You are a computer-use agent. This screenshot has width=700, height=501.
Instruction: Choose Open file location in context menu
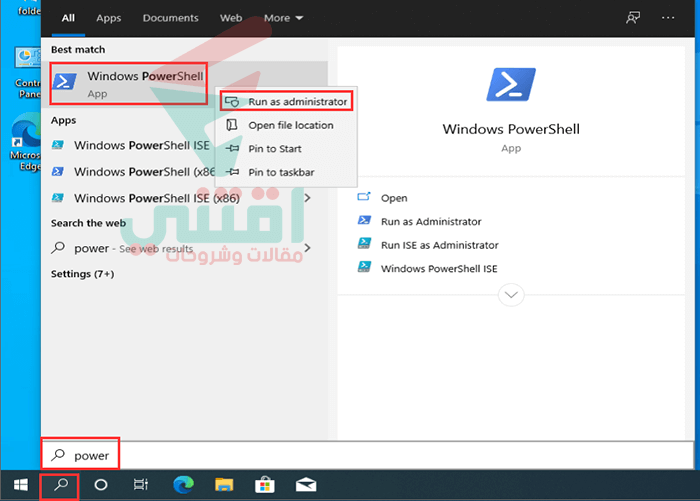pos(287,125)
